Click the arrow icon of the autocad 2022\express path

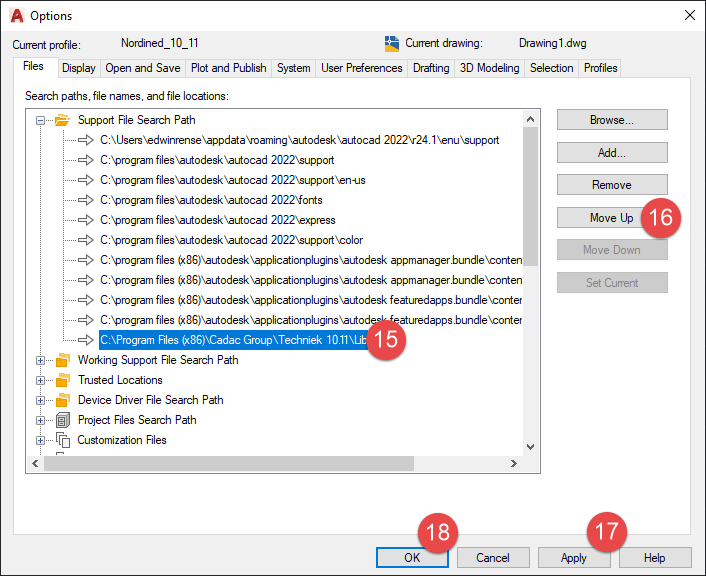tap(86, 220)
